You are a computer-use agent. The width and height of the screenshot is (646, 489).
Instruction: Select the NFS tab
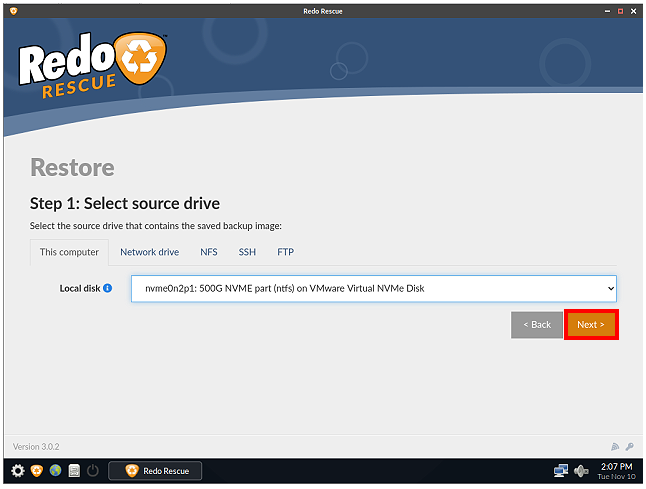[209, 252]
